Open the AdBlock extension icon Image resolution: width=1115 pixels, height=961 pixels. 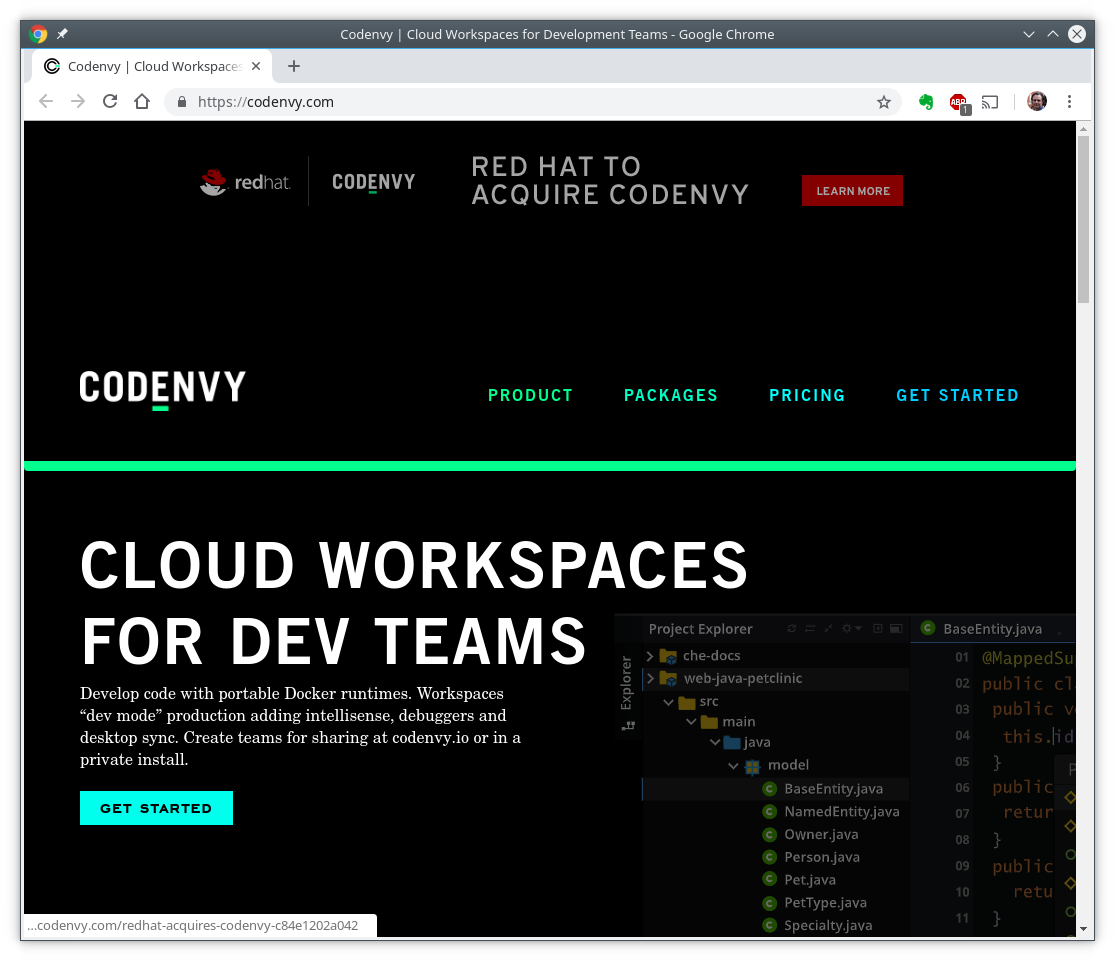pos(957,101)
